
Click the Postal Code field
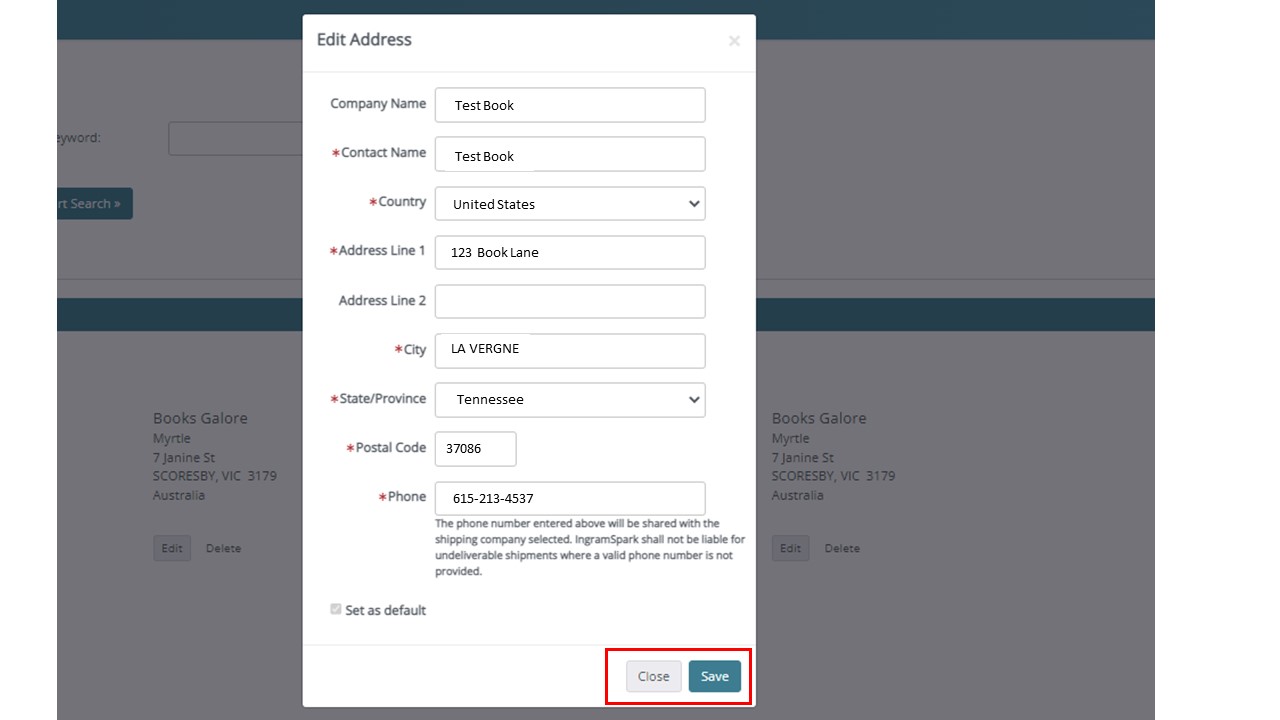tap(476, 448)
